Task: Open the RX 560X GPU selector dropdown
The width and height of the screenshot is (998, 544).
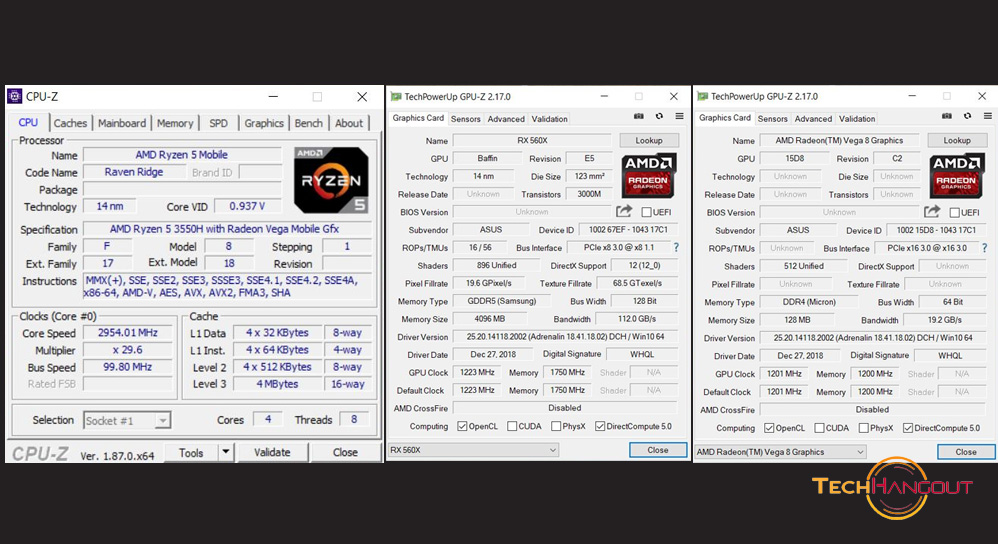Action: [x=552, y=450]
